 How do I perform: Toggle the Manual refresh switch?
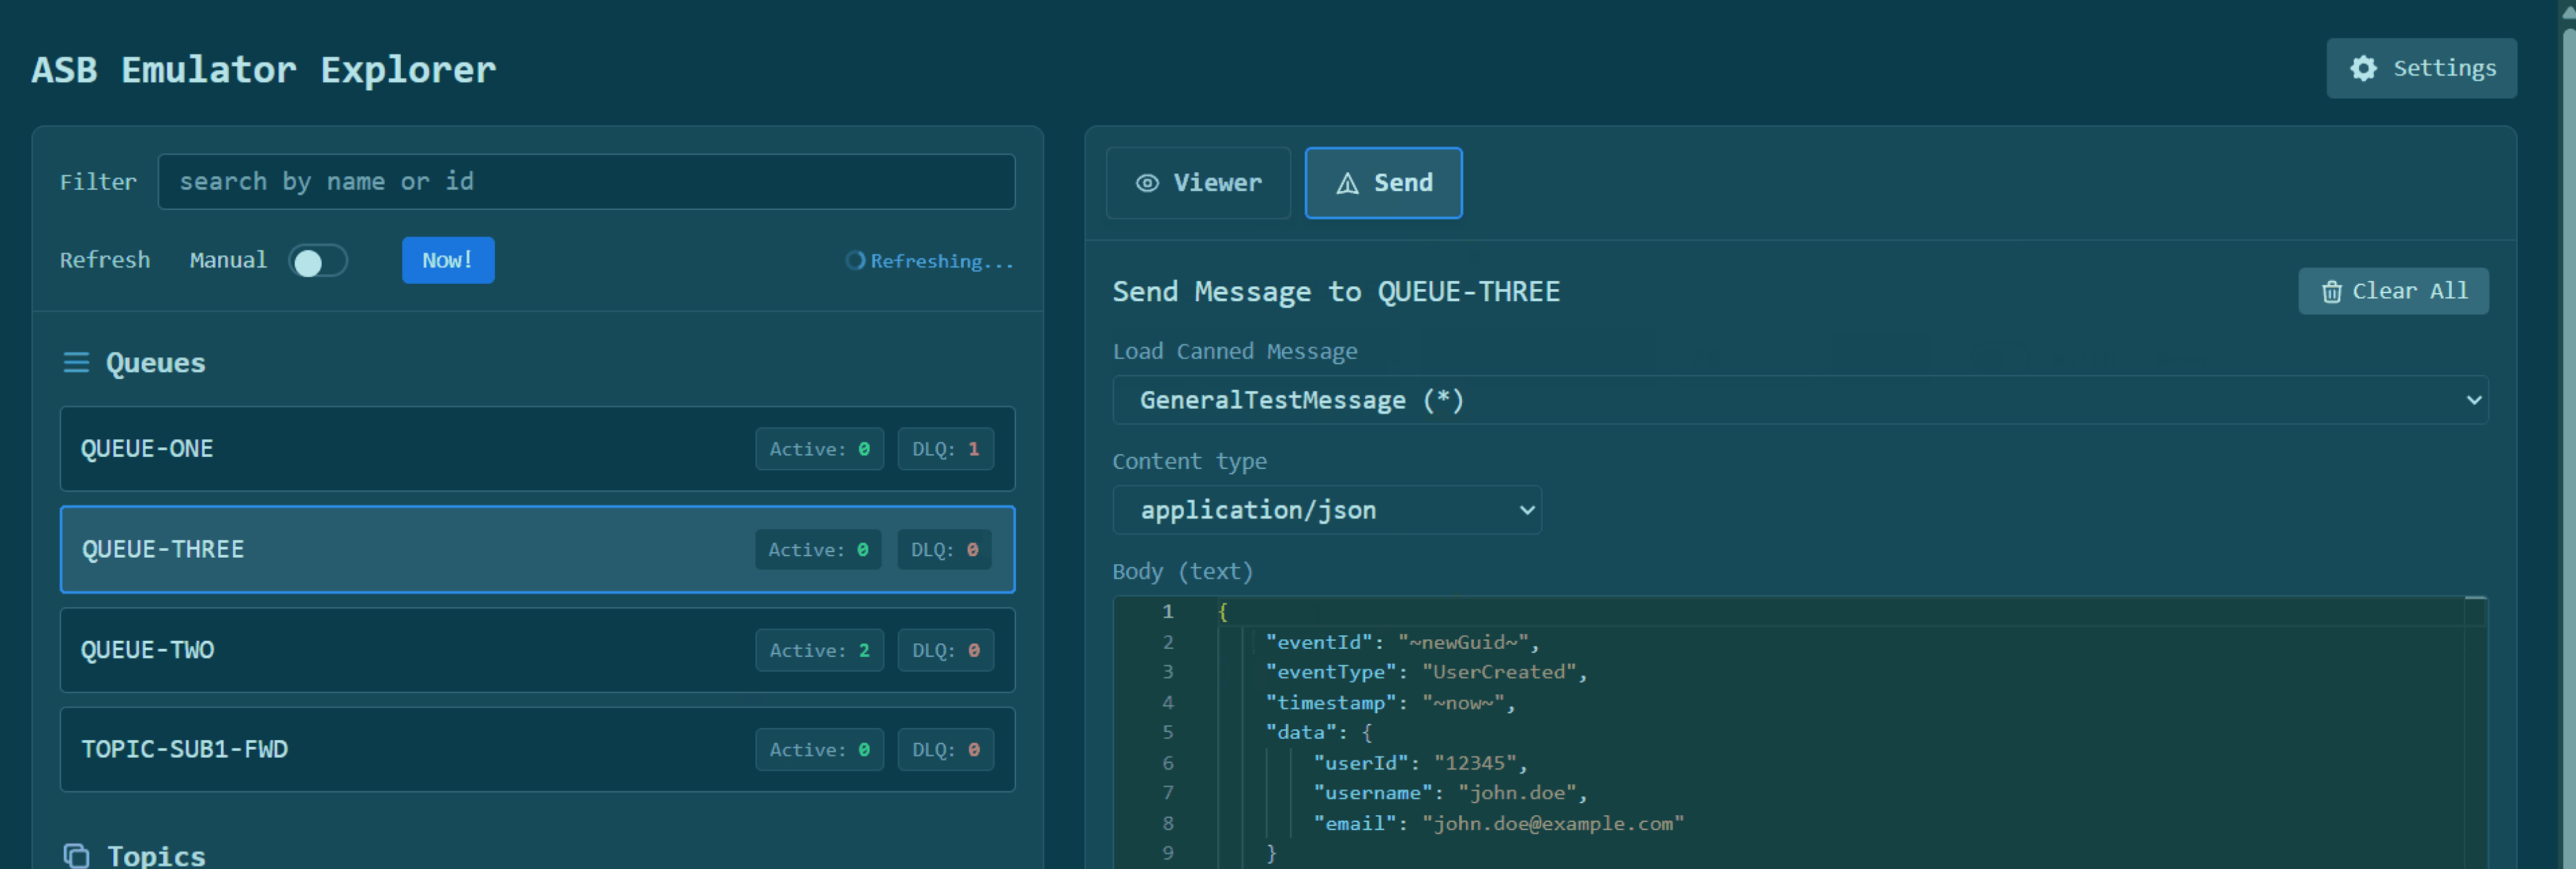[319, 261]
